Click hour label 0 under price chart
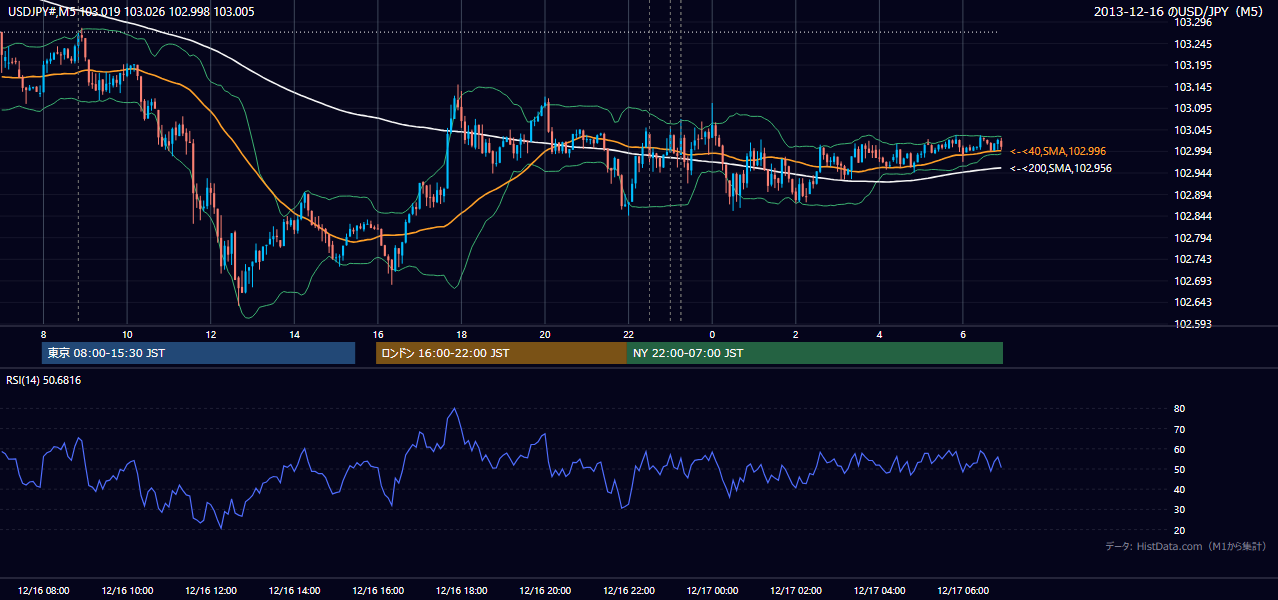Image resolution: width=1278 pixels, height=600 pixels. click(x=712, y=334)
